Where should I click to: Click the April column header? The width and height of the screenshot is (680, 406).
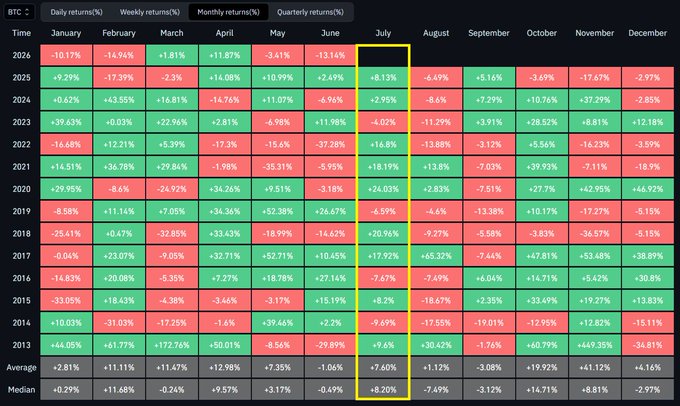click(x=225, y=33)
